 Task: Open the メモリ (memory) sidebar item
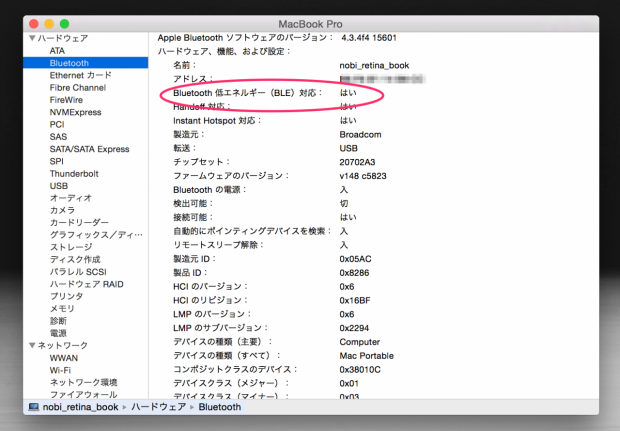[x=62, y=308]
